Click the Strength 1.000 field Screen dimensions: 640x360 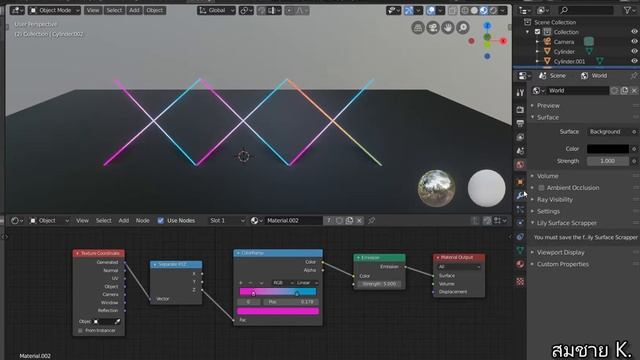[608, 161]
